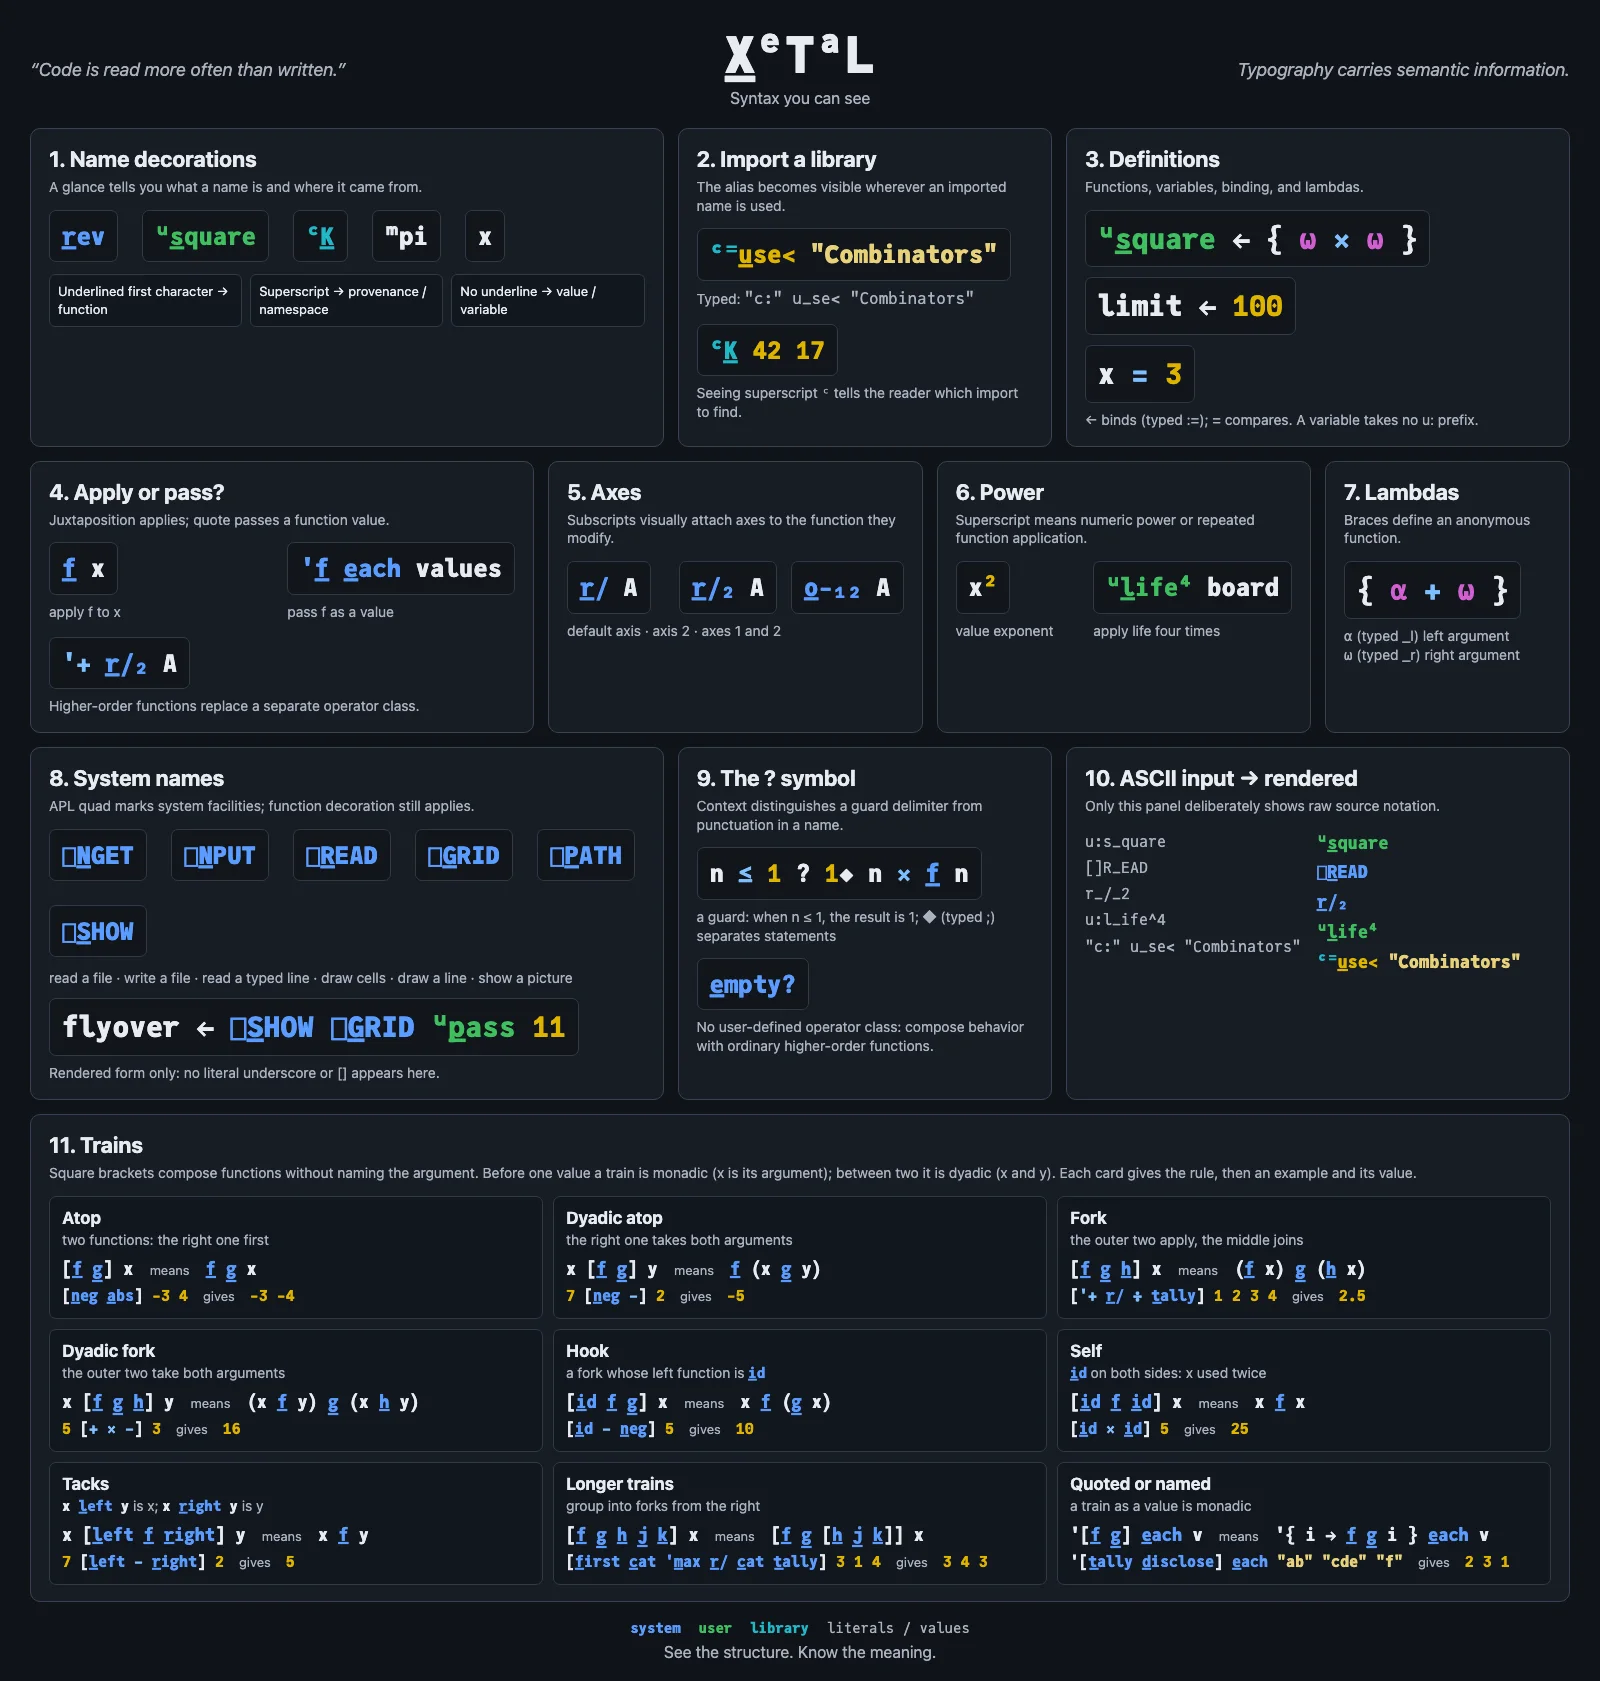This screenshot has width=1600, height=1681.
Task: Select the 'Underlined first character → function' note
Action: point(145,300)
